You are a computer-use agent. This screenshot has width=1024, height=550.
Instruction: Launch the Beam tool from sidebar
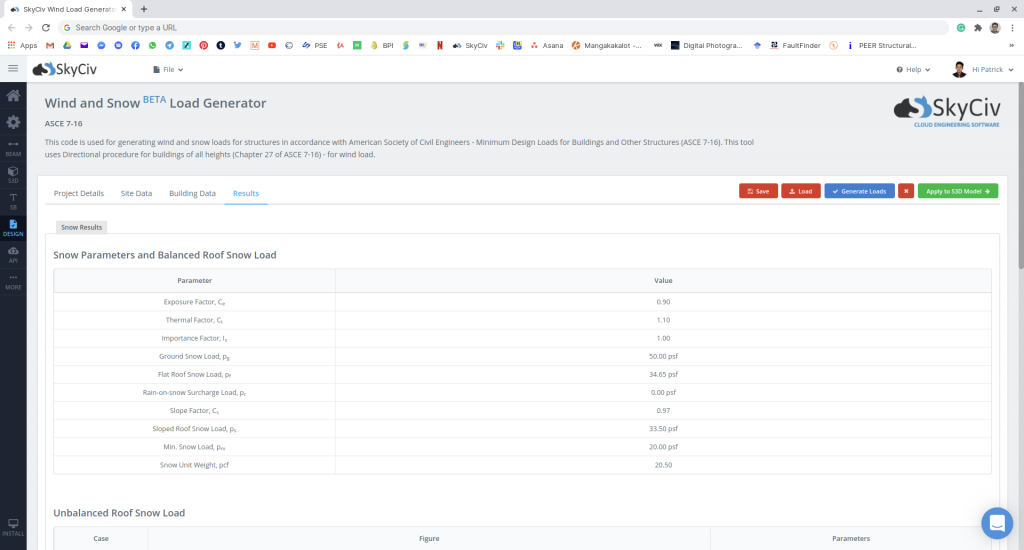tap(13, 149)
